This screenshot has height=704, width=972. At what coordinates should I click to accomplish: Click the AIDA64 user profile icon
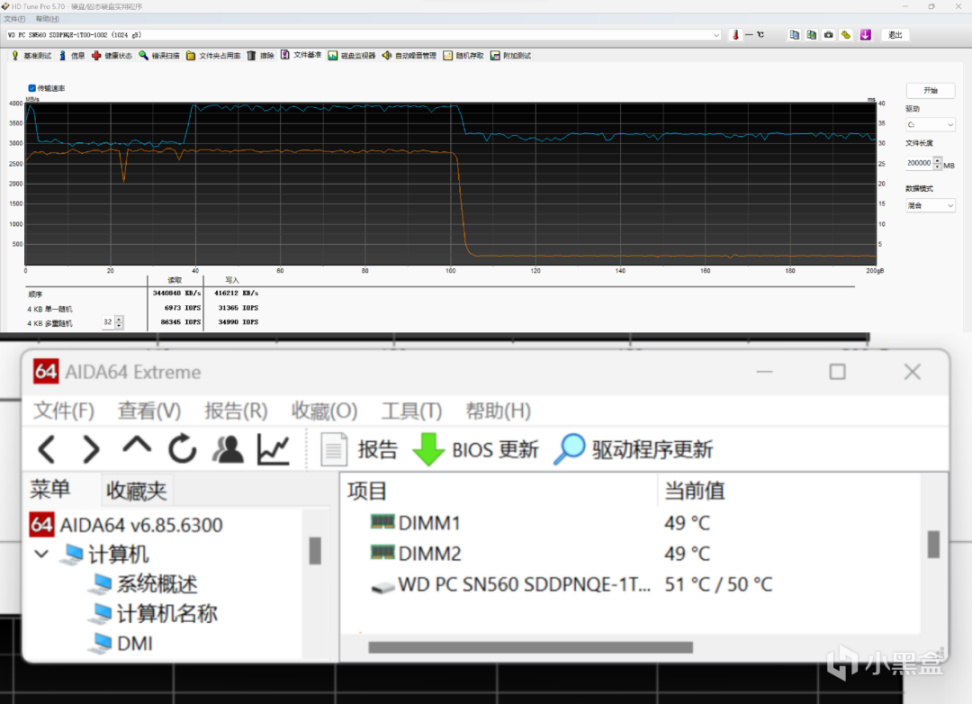tap(228, 449)
